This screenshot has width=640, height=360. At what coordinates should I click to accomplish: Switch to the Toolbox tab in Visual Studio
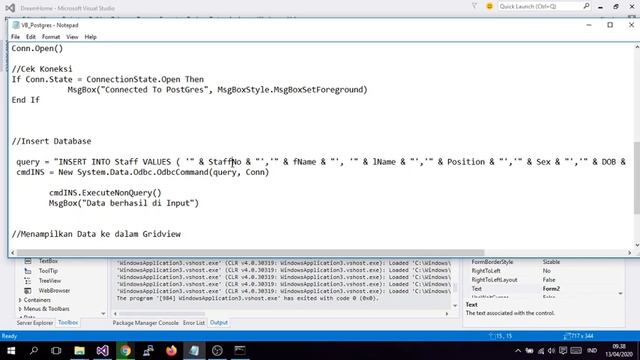[x=68, y=322]
